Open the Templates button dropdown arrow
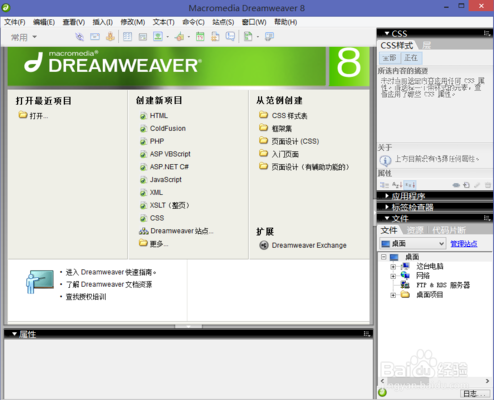494x400 pixels. pyautogui.click(x=258, y=37)
